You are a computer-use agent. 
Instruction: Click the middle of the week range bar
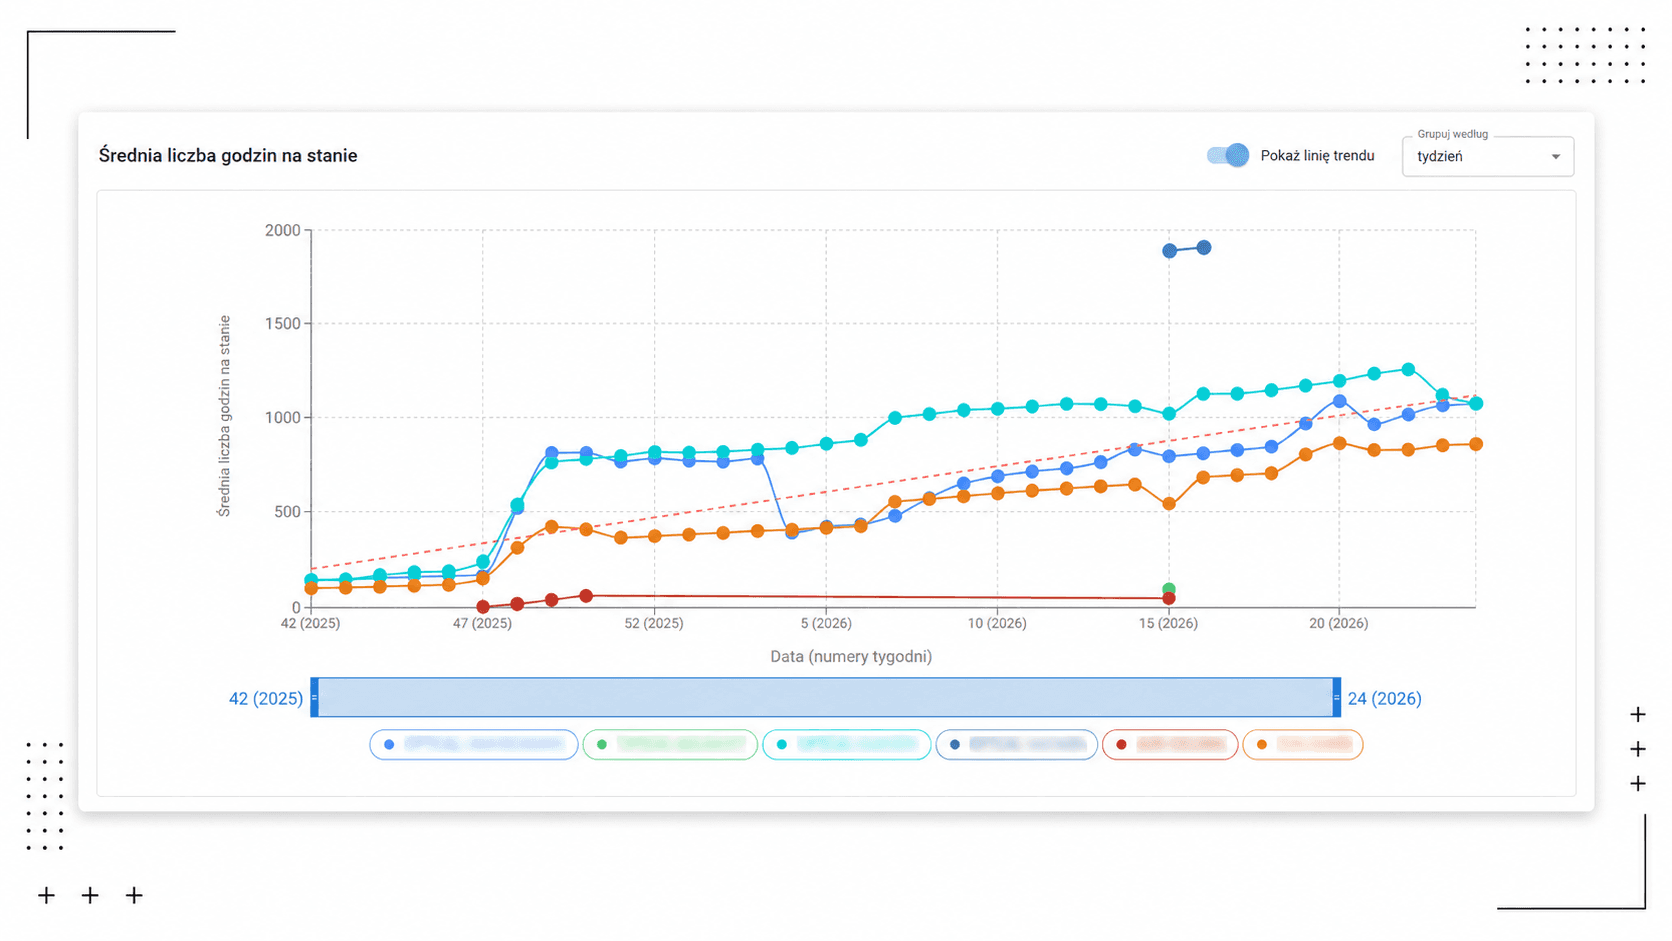826,697
